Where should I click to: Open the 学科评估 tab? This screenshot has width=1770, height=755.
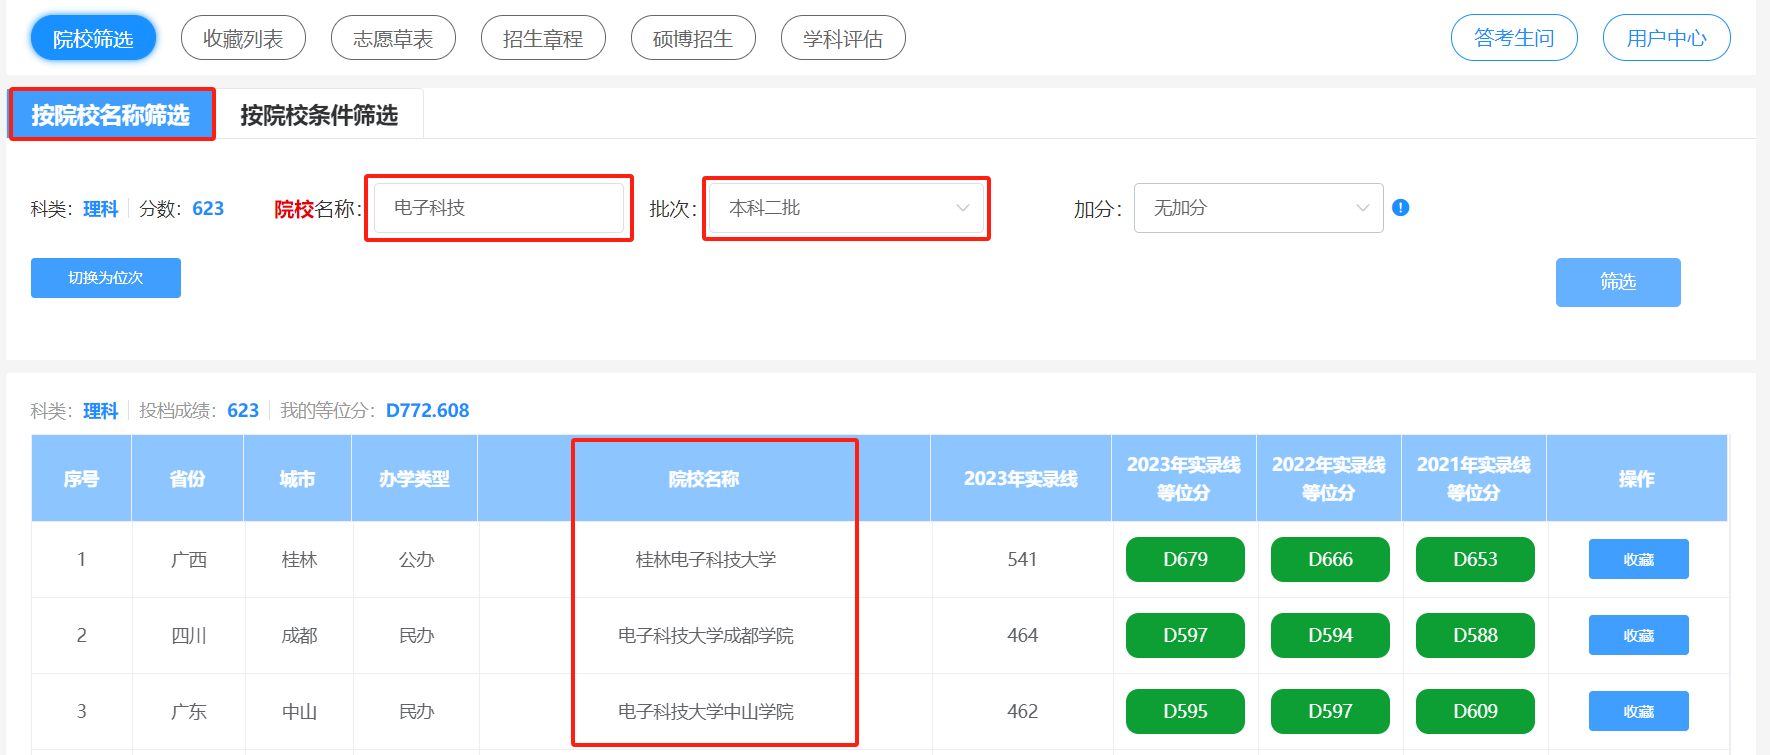coord(843,38)
